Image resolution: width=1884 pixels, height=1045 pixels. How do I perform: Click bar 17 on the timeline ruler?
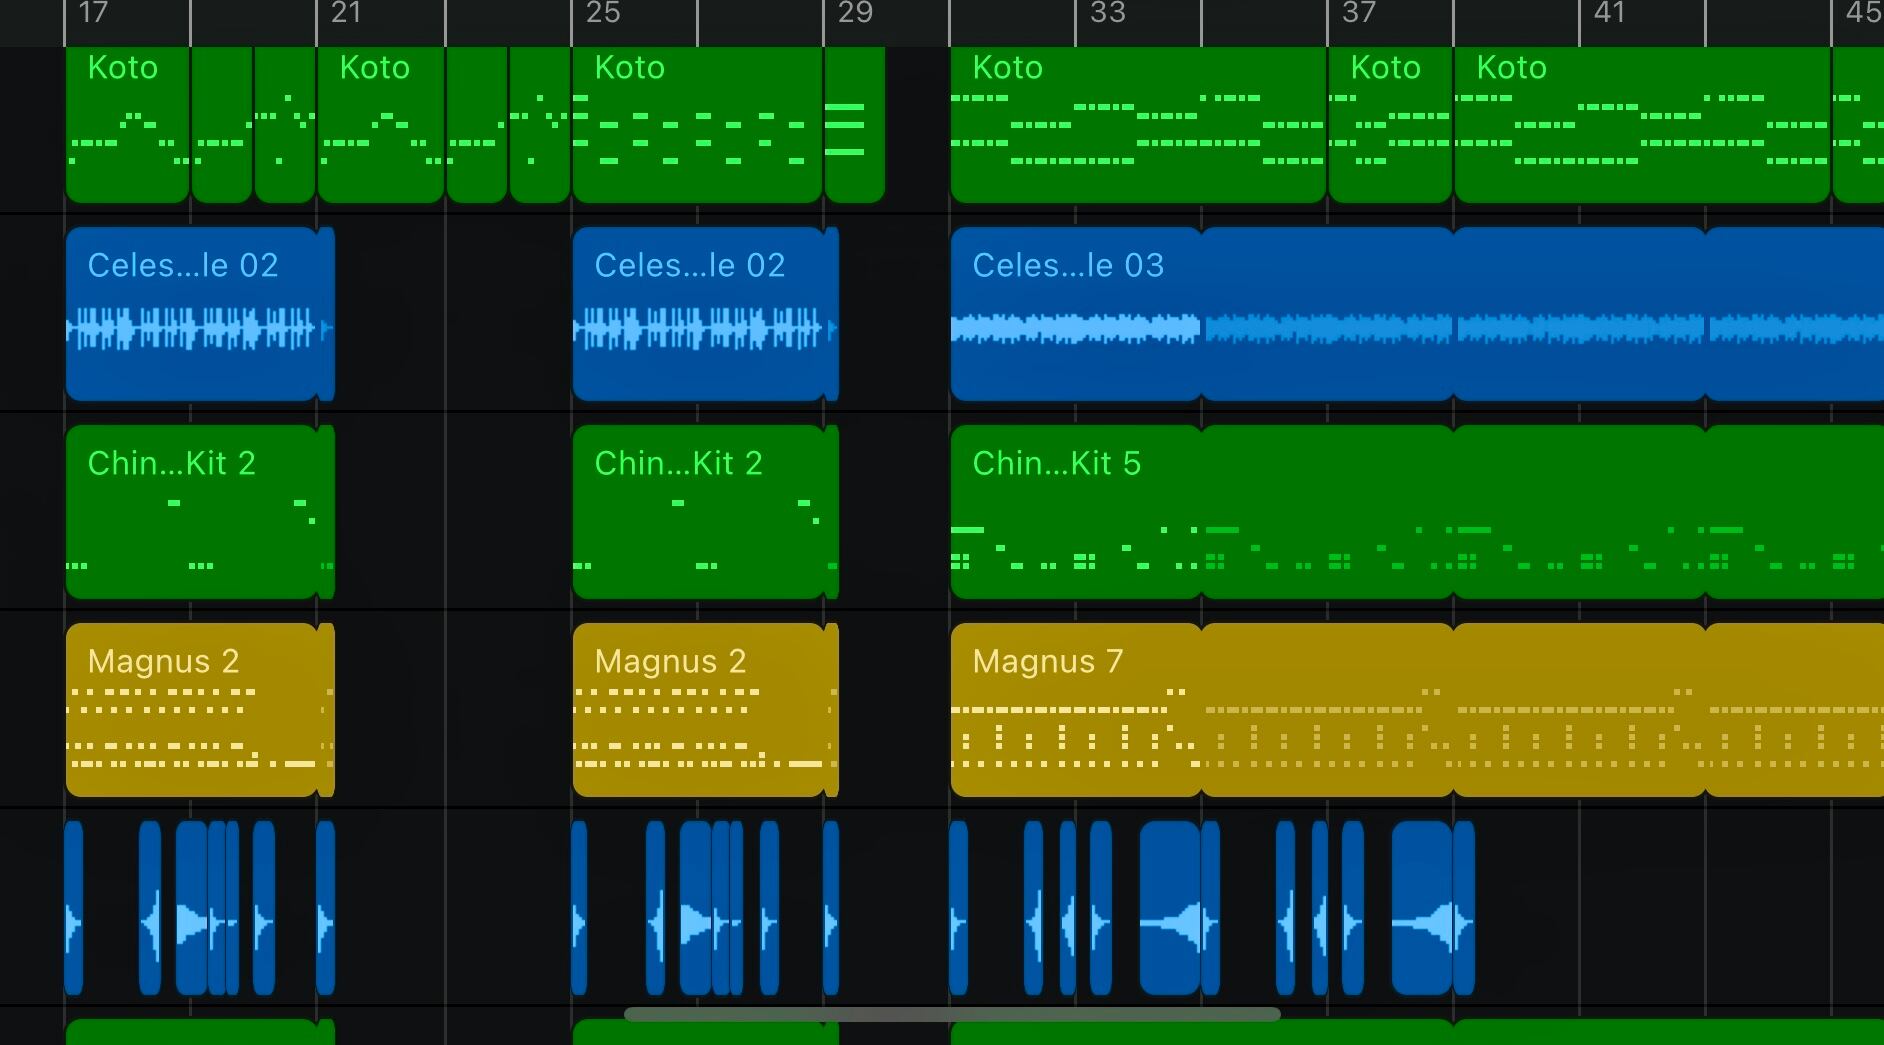[x=93, y=14]
